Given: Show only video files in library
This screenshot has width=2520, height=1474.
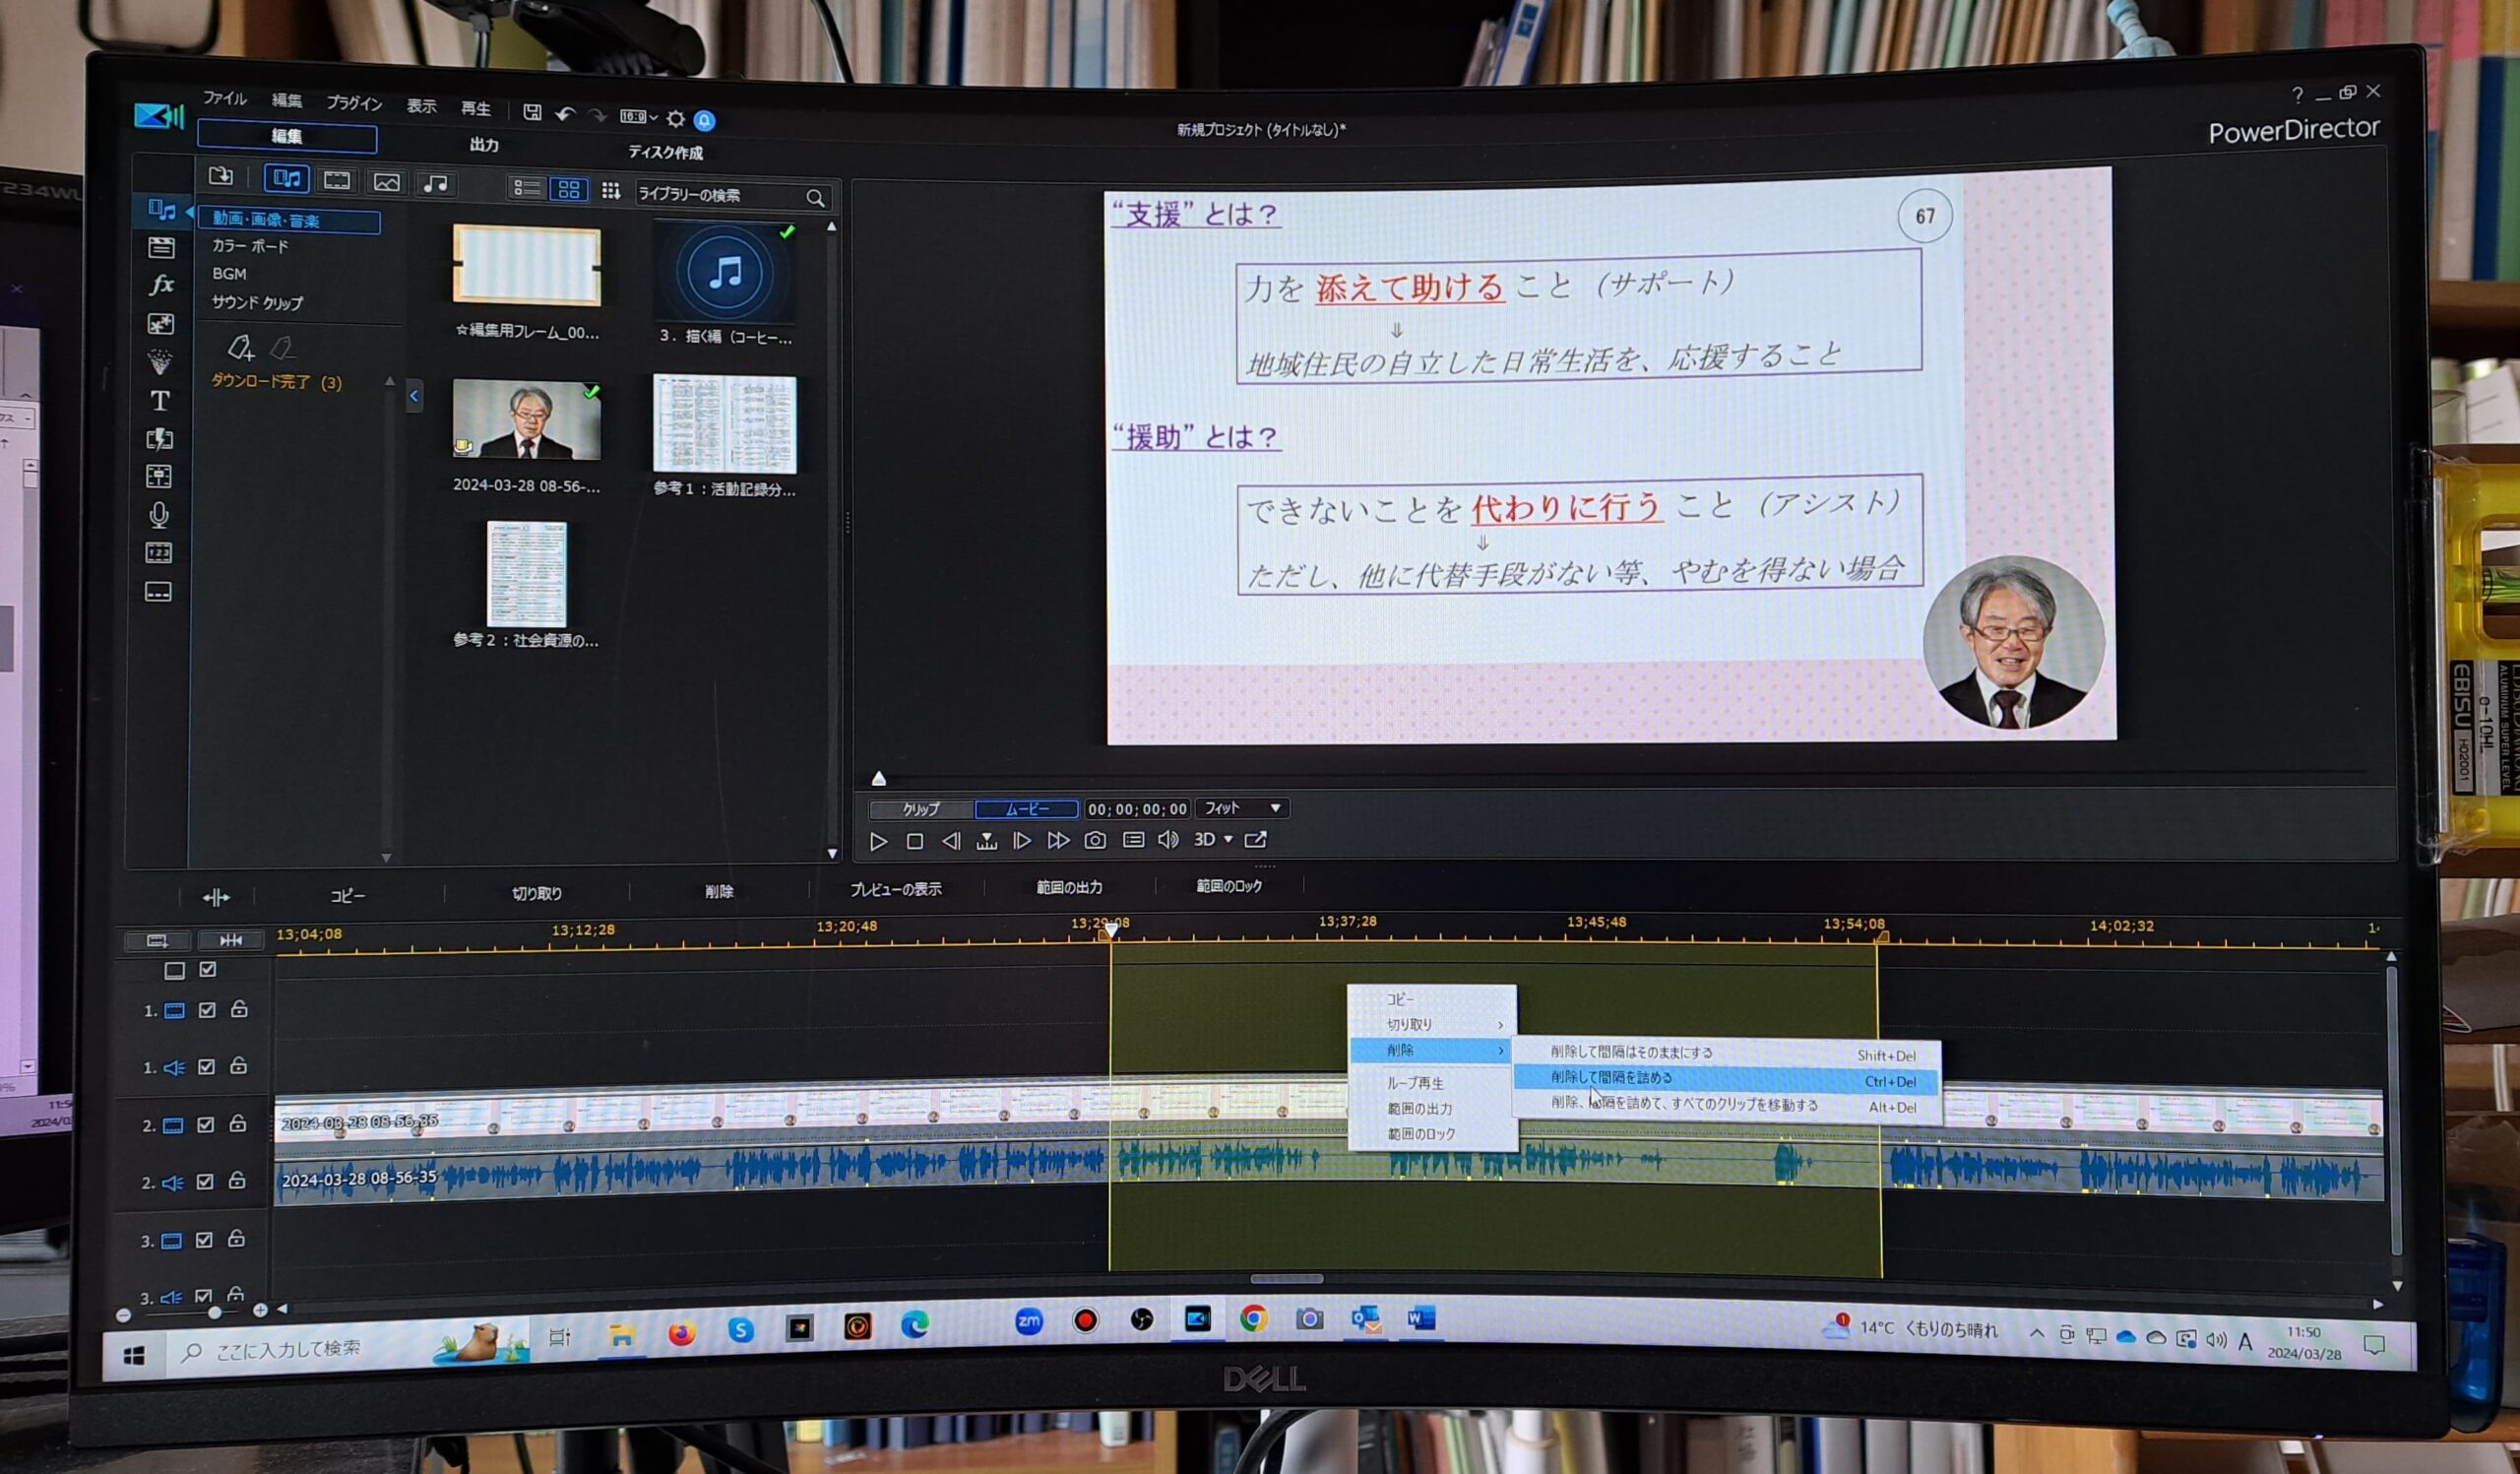Looking at the screenshot, I should coord(337,180).
